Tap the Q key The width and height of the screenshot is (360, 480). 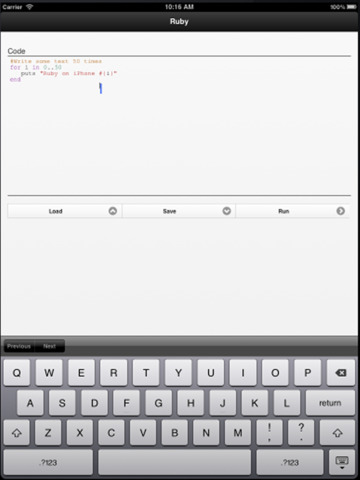[x=17, y=373]
